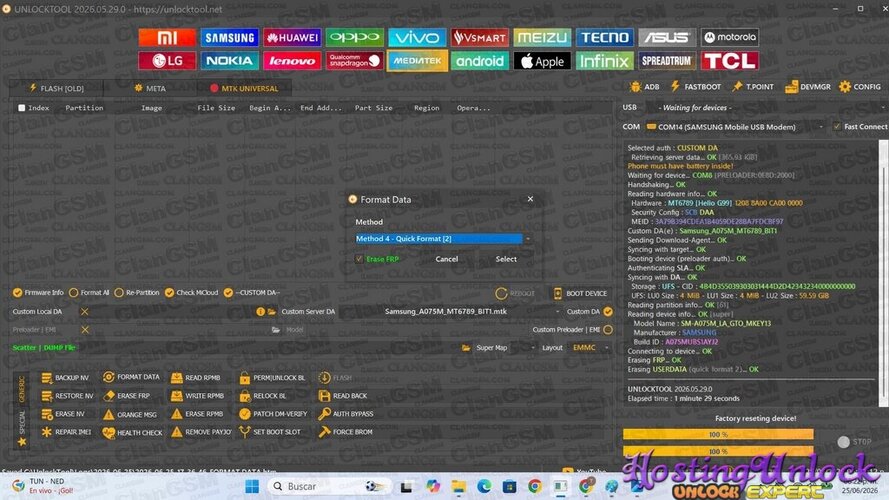Switch to the FLASH [OLD] tab
The height and width of the screenshot is (500, 889).
(57, 88)
